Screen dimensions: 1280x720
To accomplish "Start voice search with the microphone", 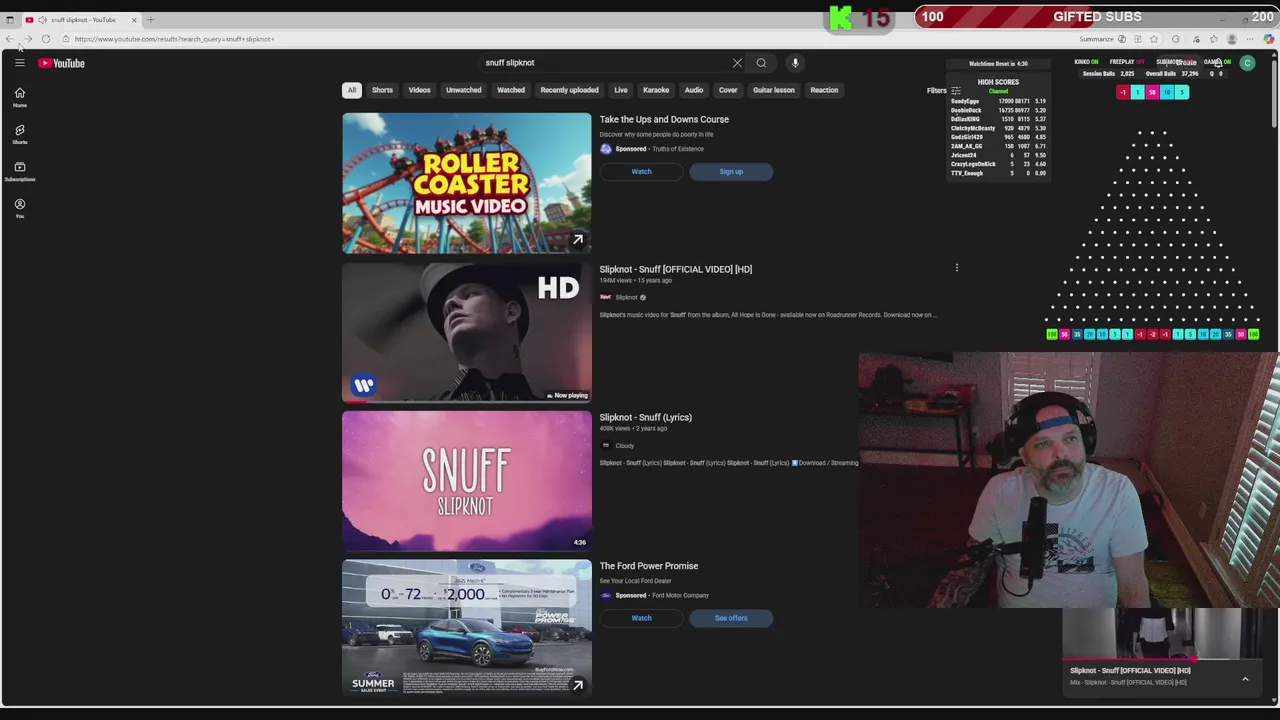I will pos(795,63).
